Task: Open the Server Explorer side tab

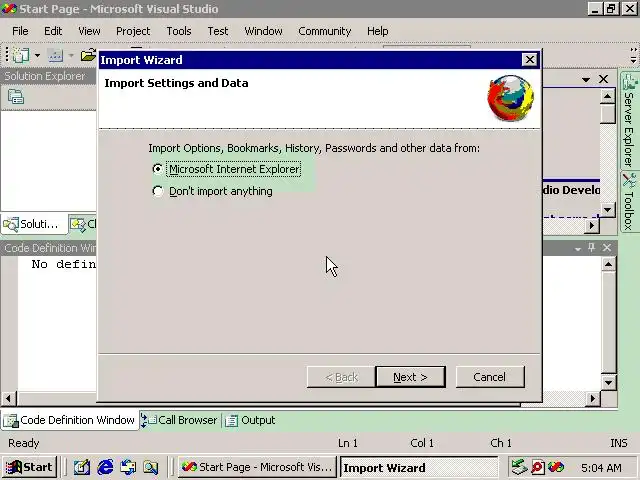Action: click(x=629, y=120)
